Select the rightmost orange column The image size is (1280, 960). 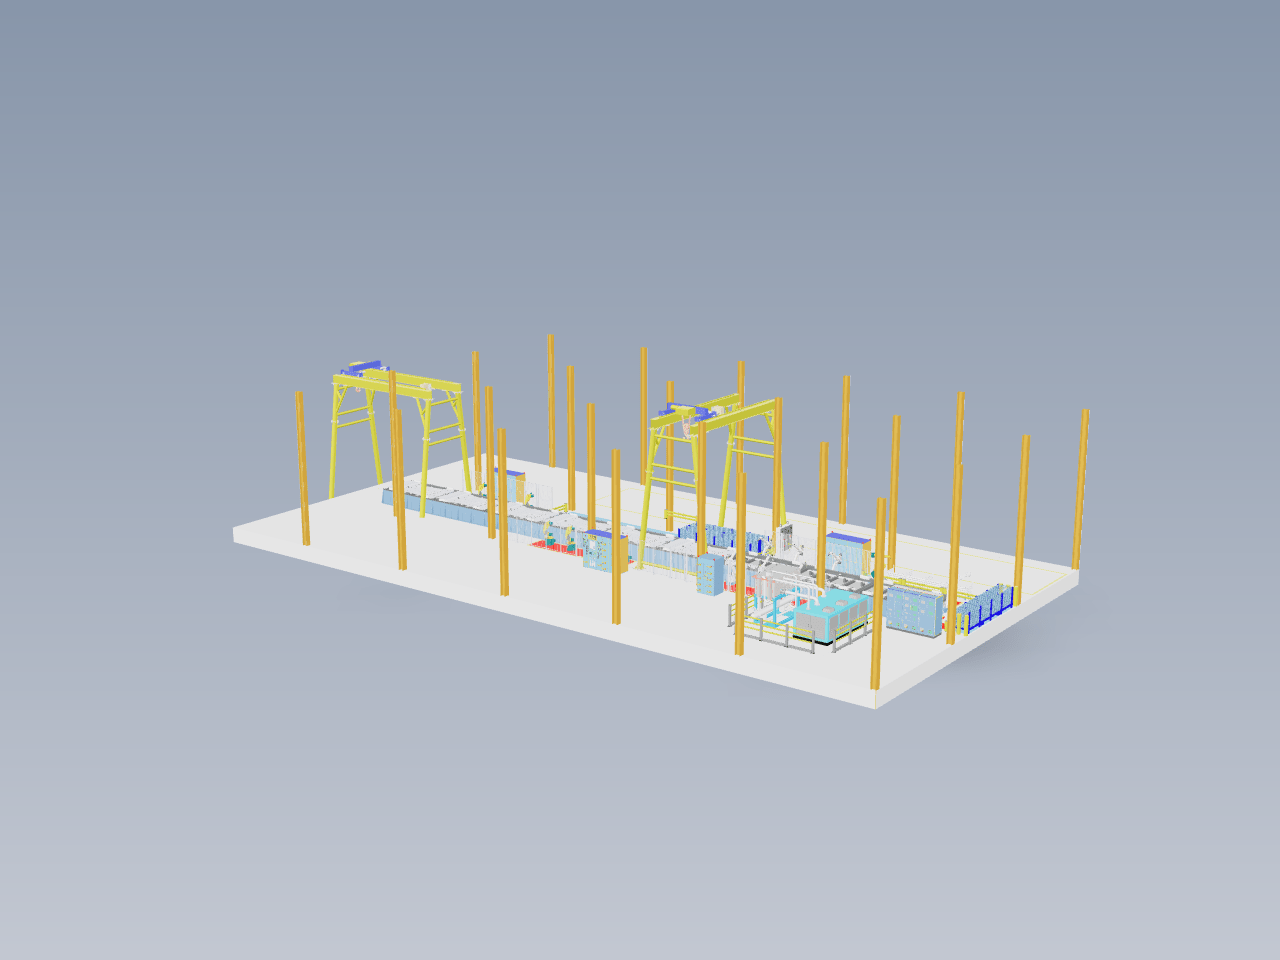click(1080, 489)
